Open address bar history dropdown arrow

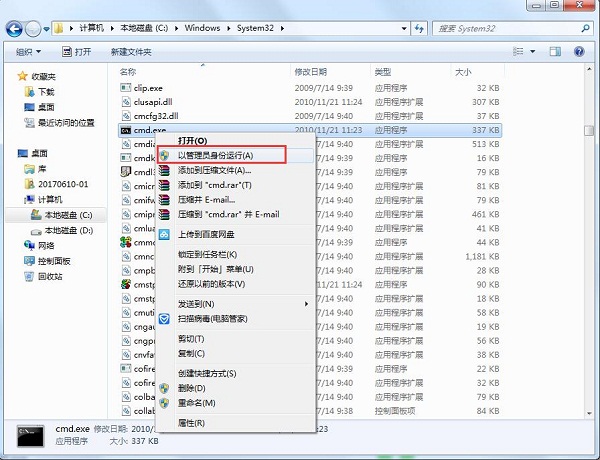coord(404,28)
